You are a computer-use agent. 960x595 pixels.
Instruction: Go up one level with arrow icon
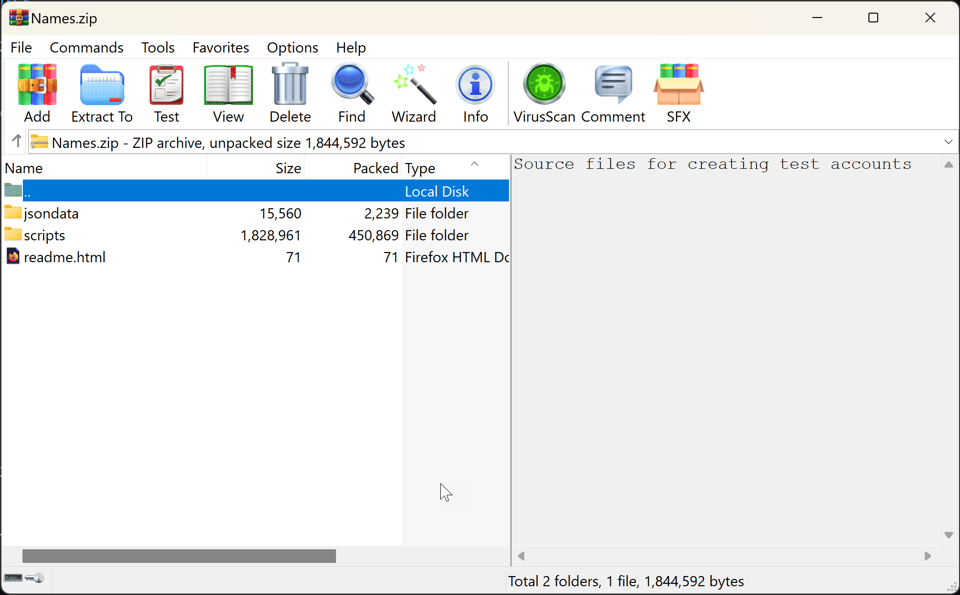pos(17,142)
